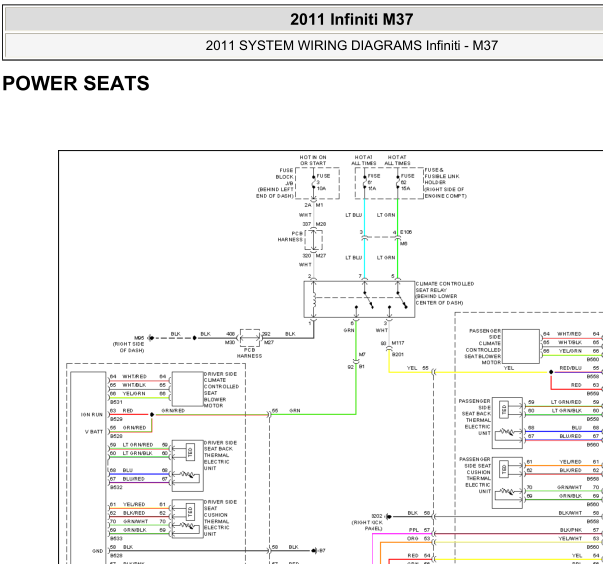Image resolution: width=603 pixels, height=564 pixels.
Task: Click 'CLIMATE CONTROLLED SEAT RELAY' label
Action: pos(445,293)
